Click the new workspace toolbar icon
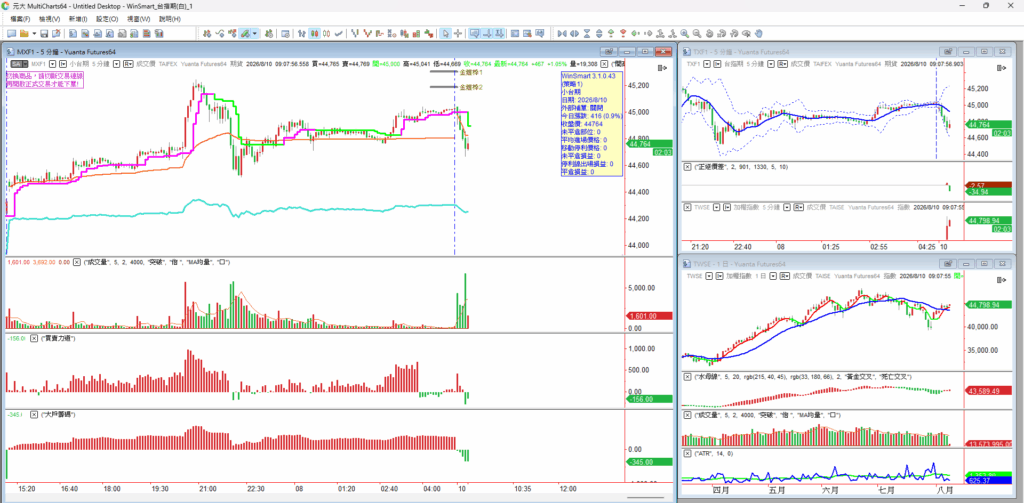 click(11, 33)
